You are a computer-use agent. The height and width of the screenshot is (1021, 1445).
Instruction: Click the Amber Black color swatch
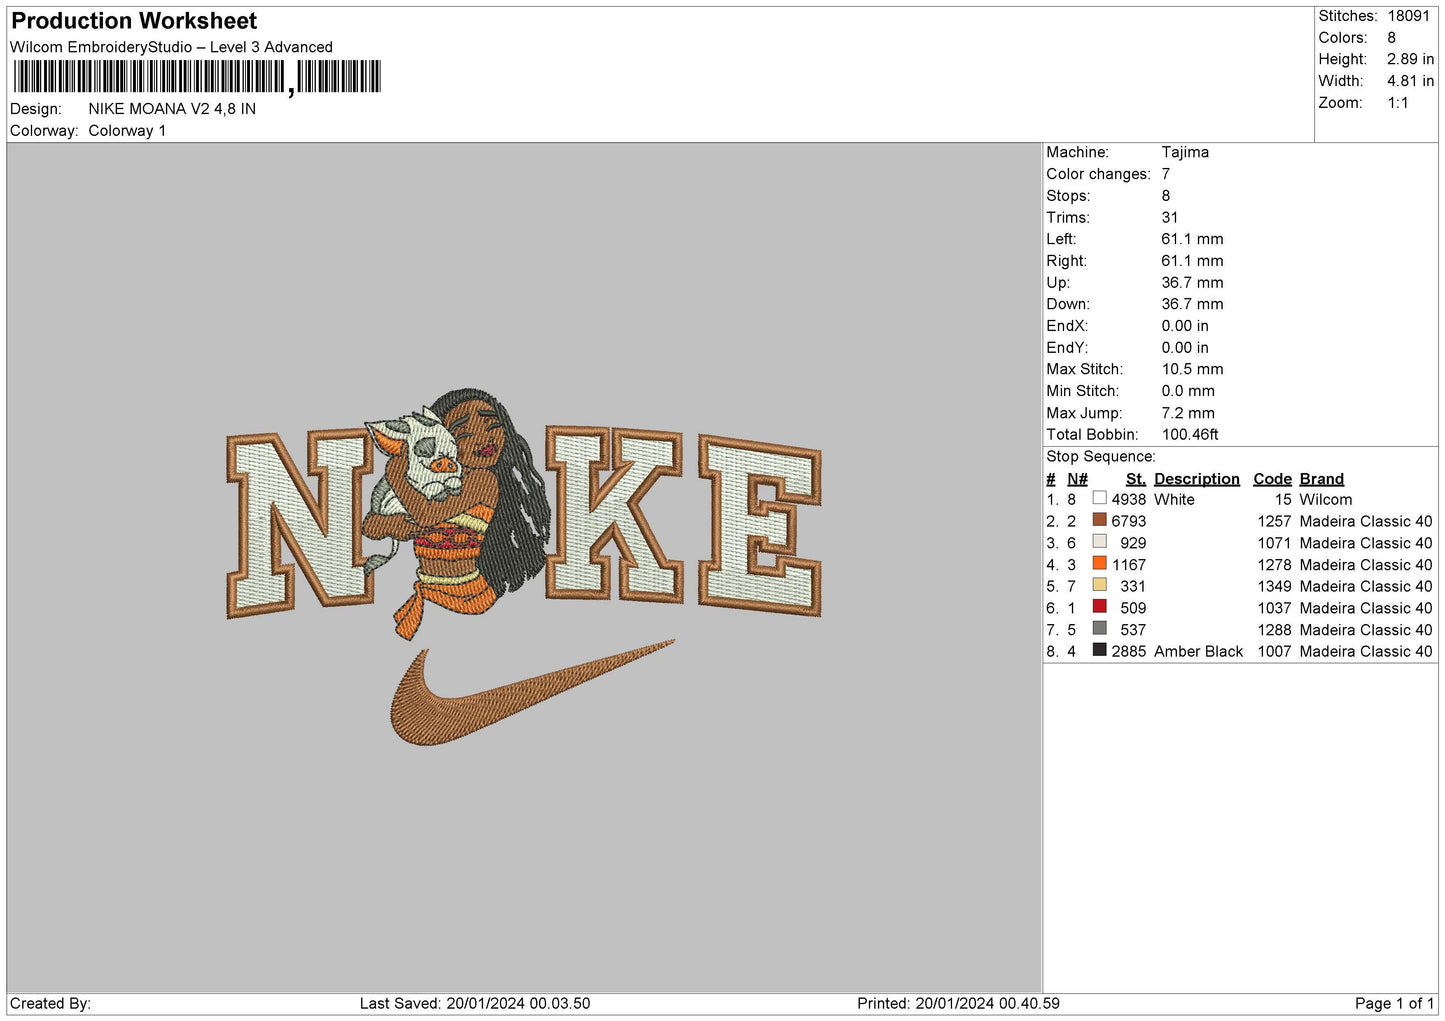(x=1100, y=650)
